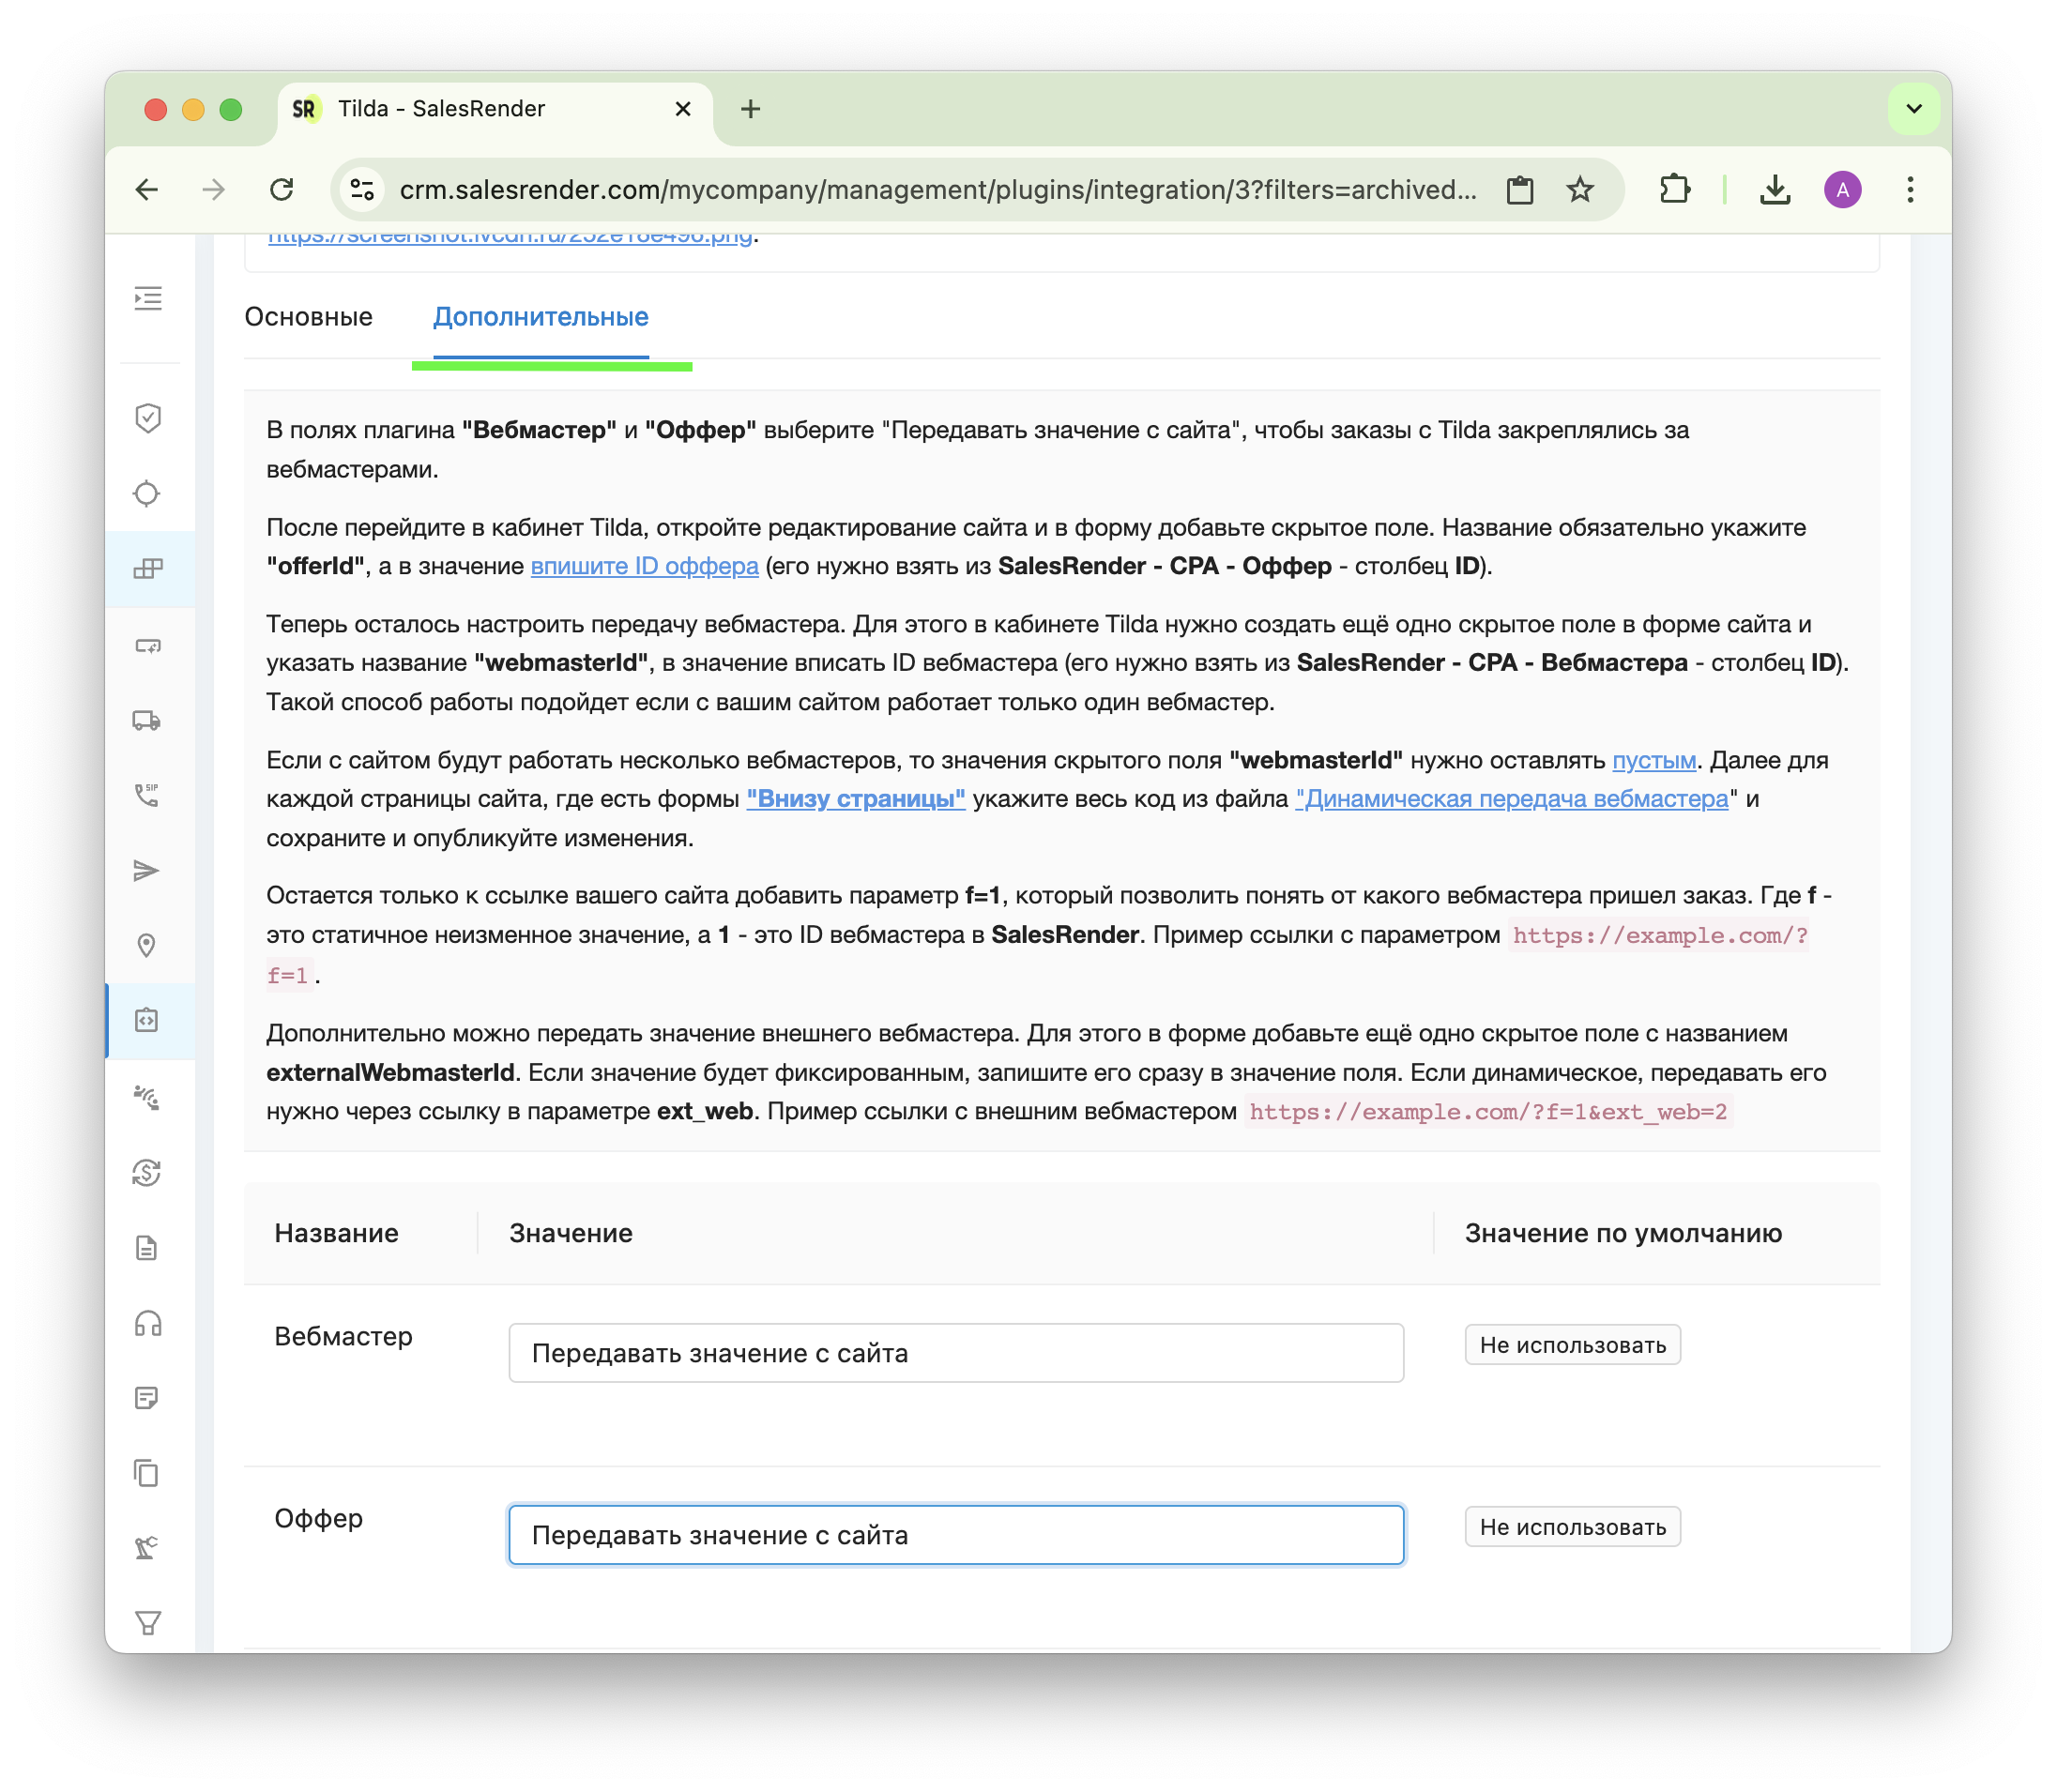Image resolution: width=2057 pixels, height=1792 pixels.
Task: Open the funnel filter sidebar icon
Action: [147, 1623]
